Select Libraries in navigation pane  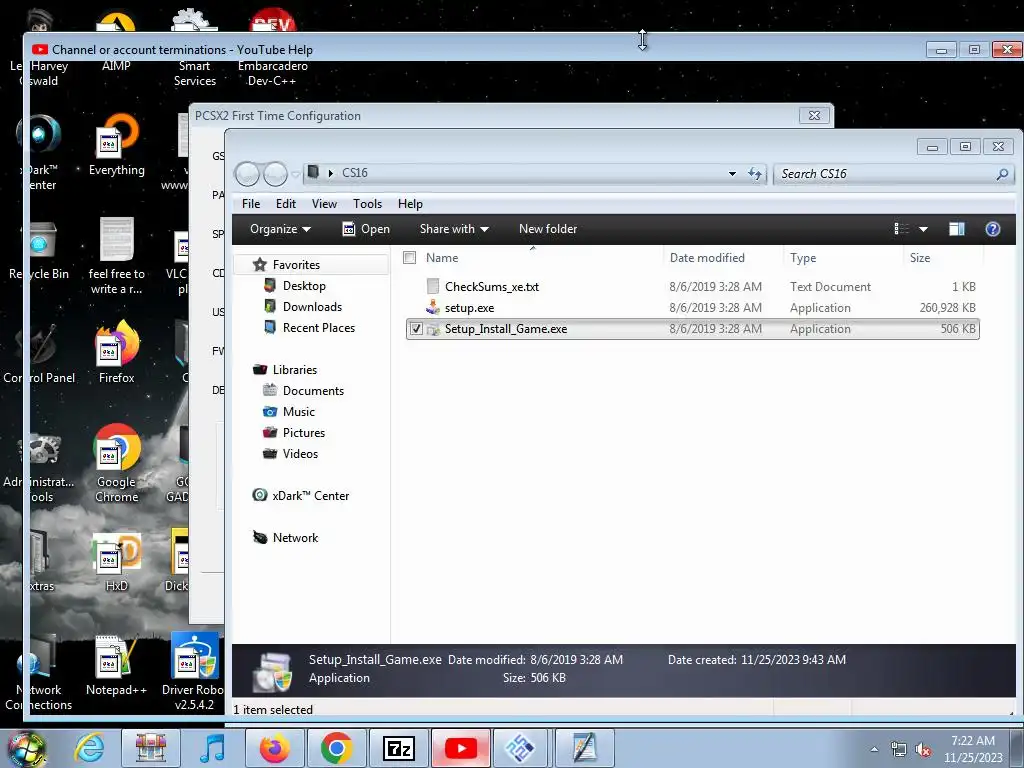pos(295,370)
